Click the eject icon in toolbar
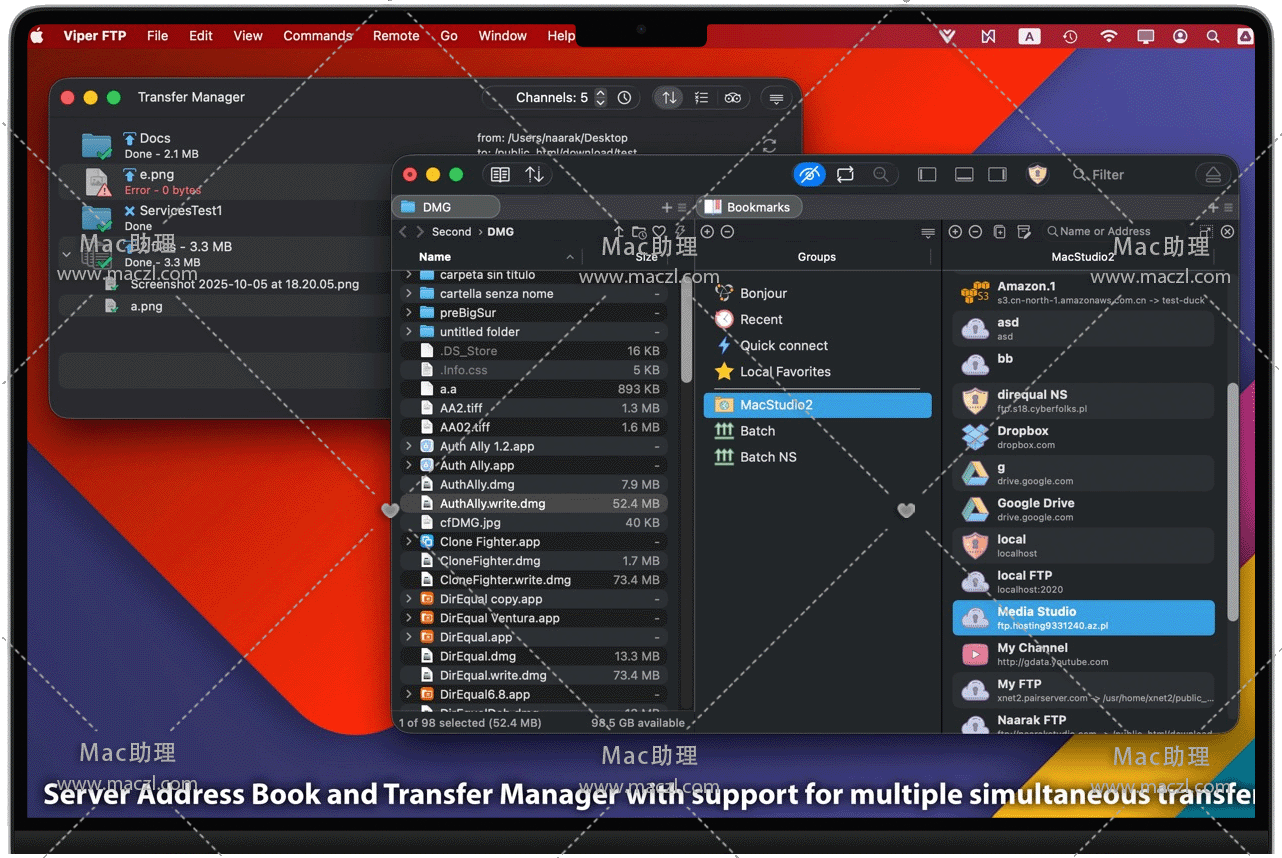Viewport: 1282px width, 858px height. pyautogui.click(x=1212, y=175)
